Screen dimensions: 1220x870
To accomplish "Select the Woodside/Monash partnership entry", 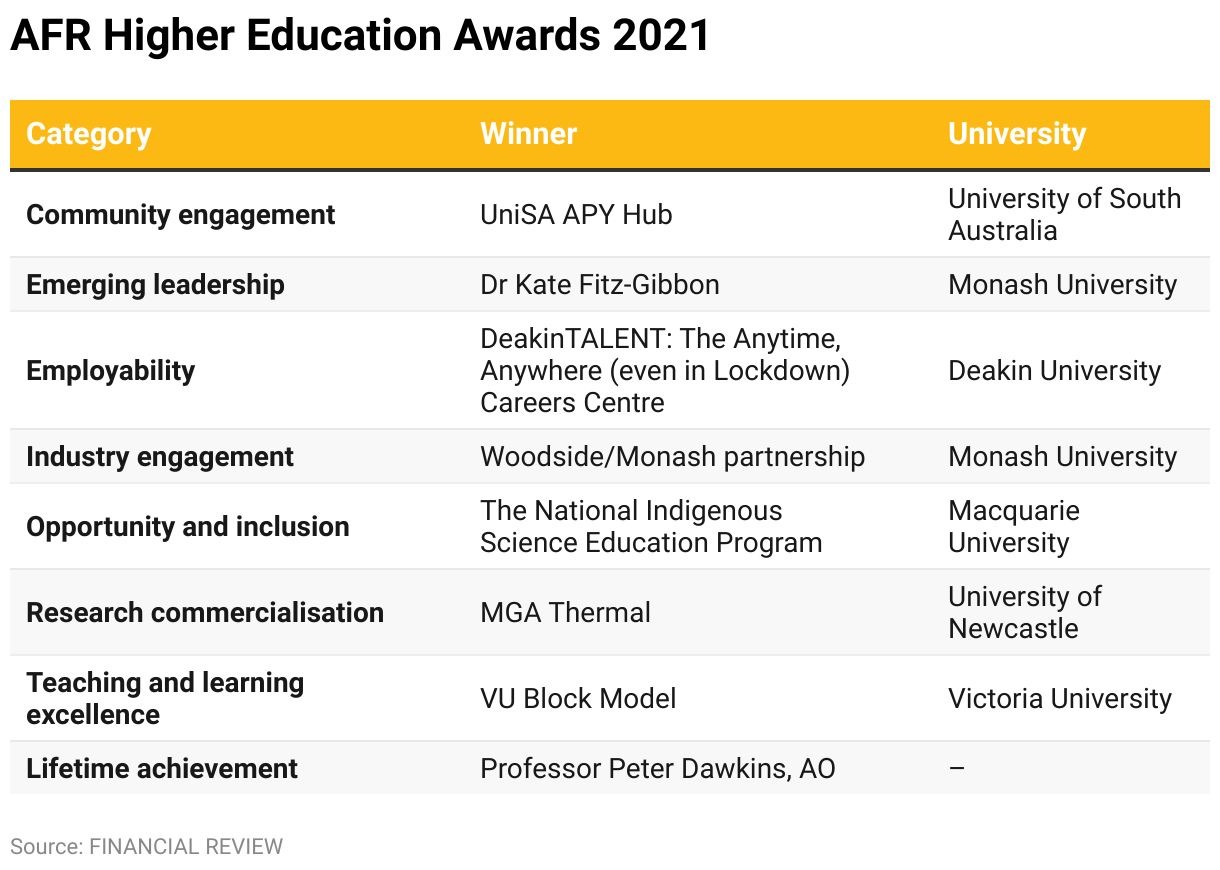I will pyautogui.click(x=672, y=457).
